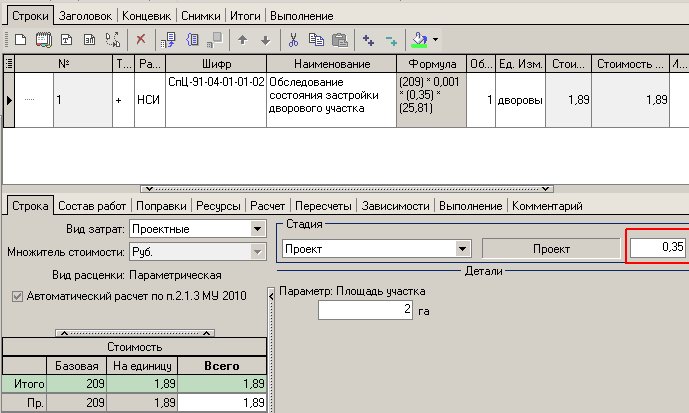Viewport: 689px width, 413px height.
Task: Copy selection with copy icon
Action: click(x=316, y=40)
